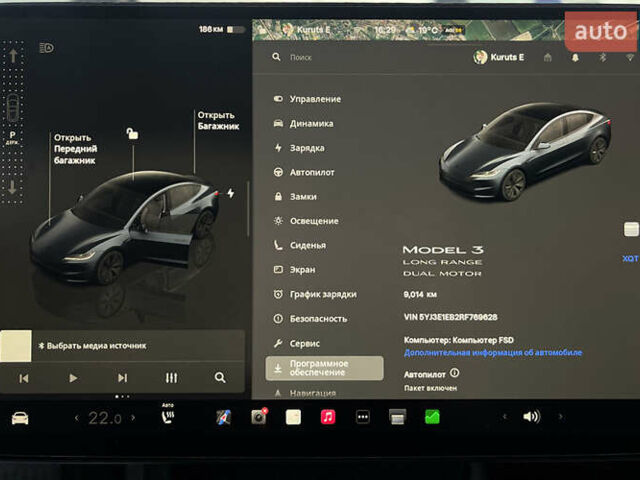Open the rear trunk (Открыть Багажник)
This screenshot has height=480, width=640.
pos(217,120)
